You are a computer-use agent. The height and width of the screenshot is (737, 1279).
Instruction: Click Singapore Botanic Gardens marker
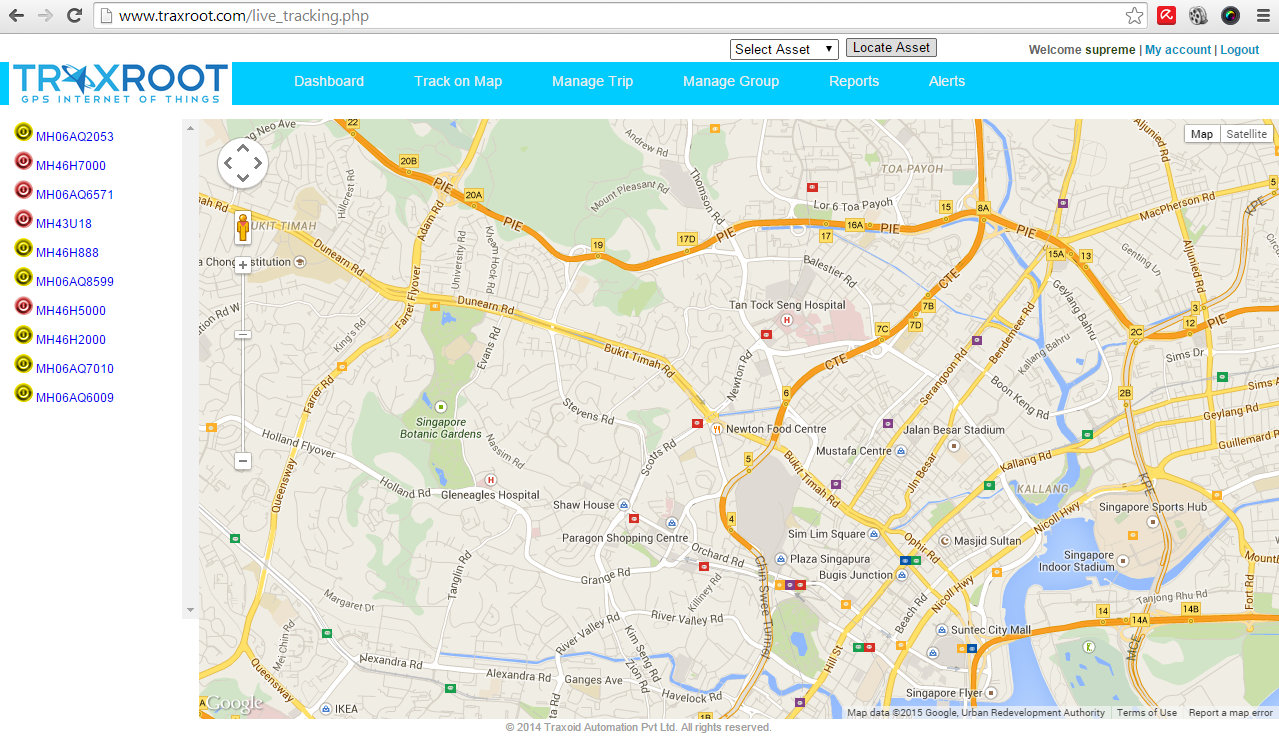(x=441, y=406)
